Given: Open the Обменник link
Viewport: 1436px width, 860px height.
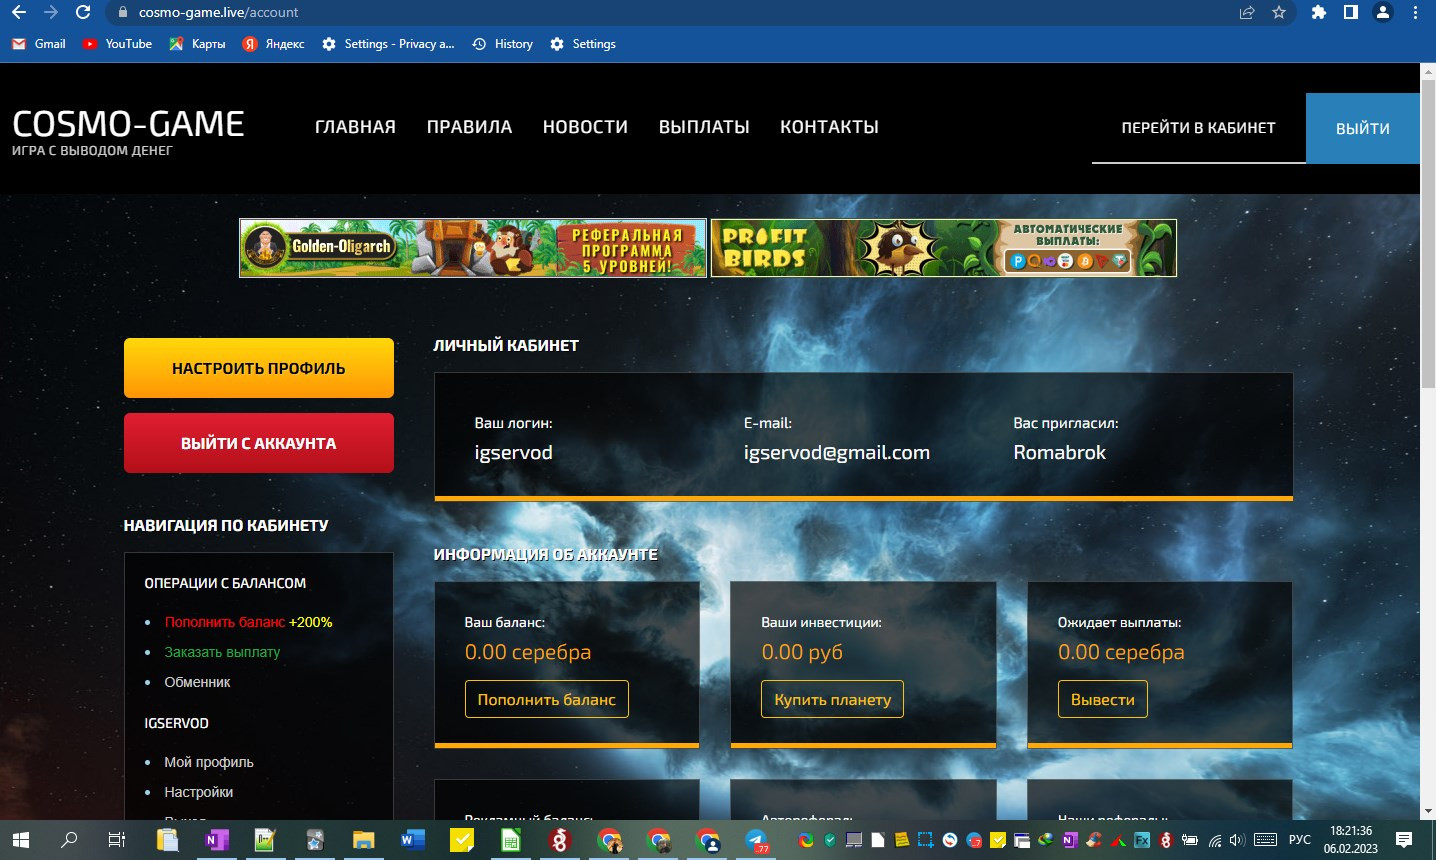Looking at the screenshot, I should click(197, 682).
